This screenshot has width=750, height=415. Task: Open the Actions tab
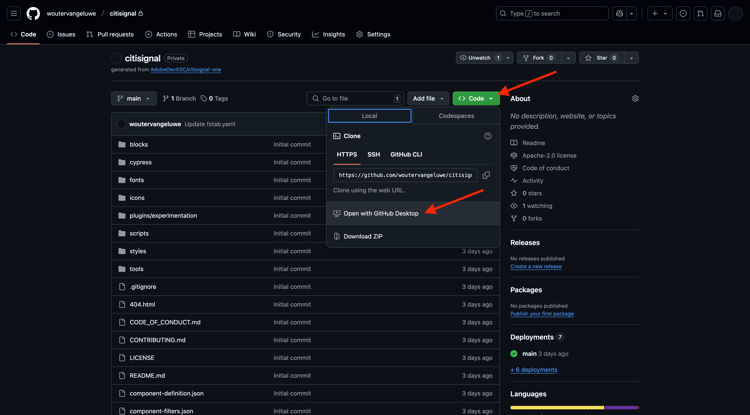click(x=161, y=34)
